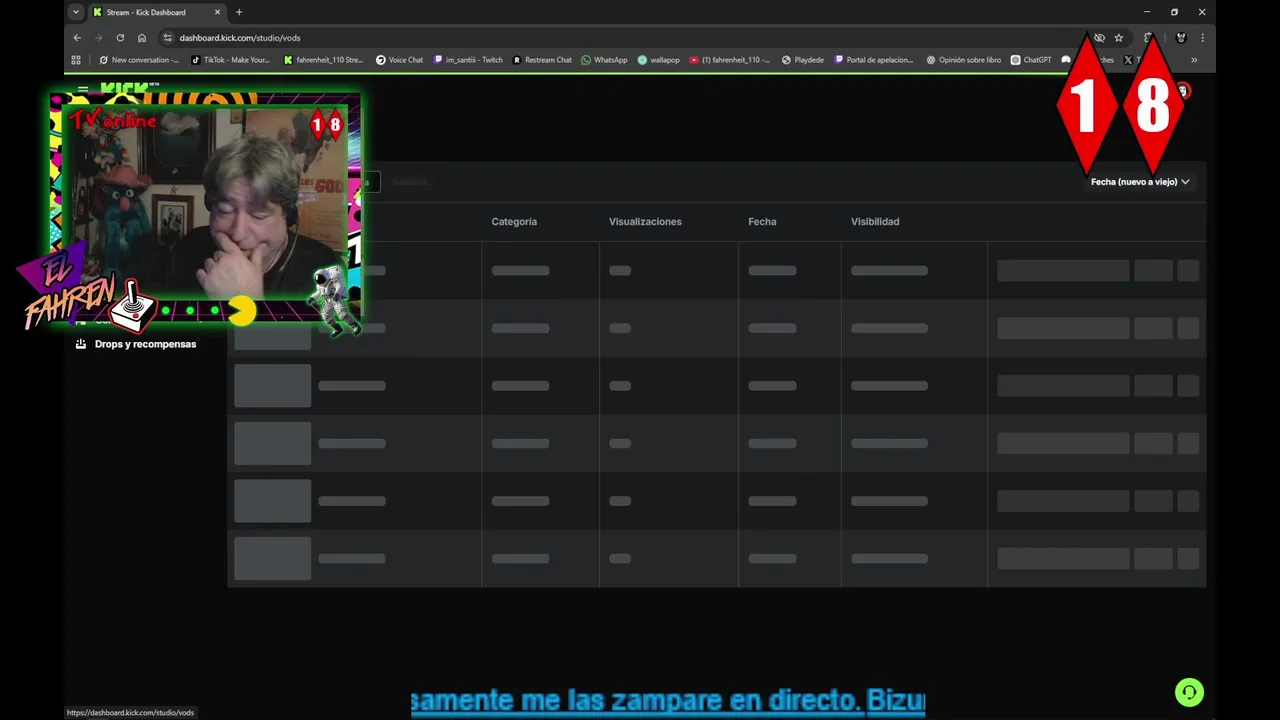The image size is (1280, 720).
Task: Open the Voice Chat bookmark
Action: 399,60
